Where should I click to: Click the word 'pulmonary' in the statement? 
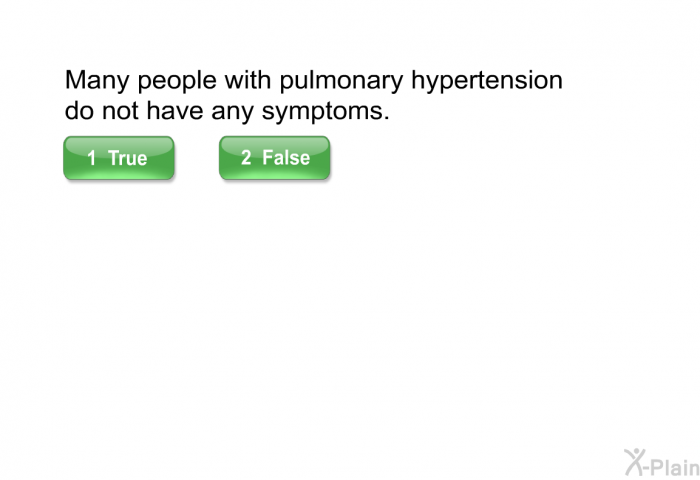[x=342, y=81]
